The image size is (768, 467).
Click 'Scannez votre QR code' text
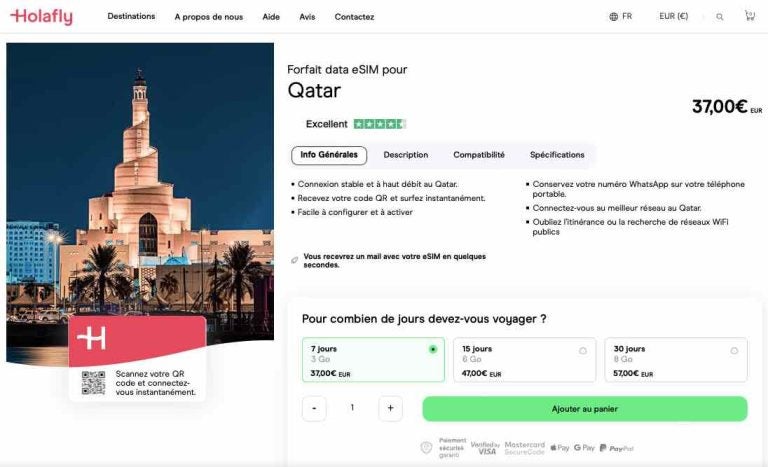155,383
